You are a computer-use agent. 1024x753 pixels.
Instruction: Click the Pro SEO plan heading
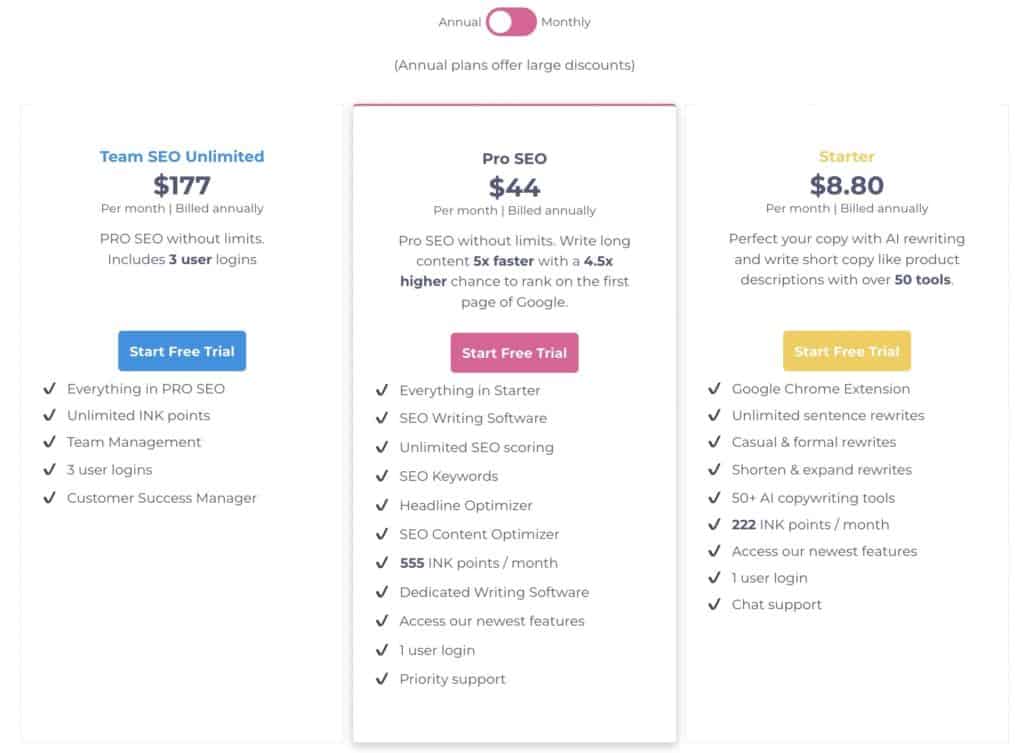[x=514, y=159]
